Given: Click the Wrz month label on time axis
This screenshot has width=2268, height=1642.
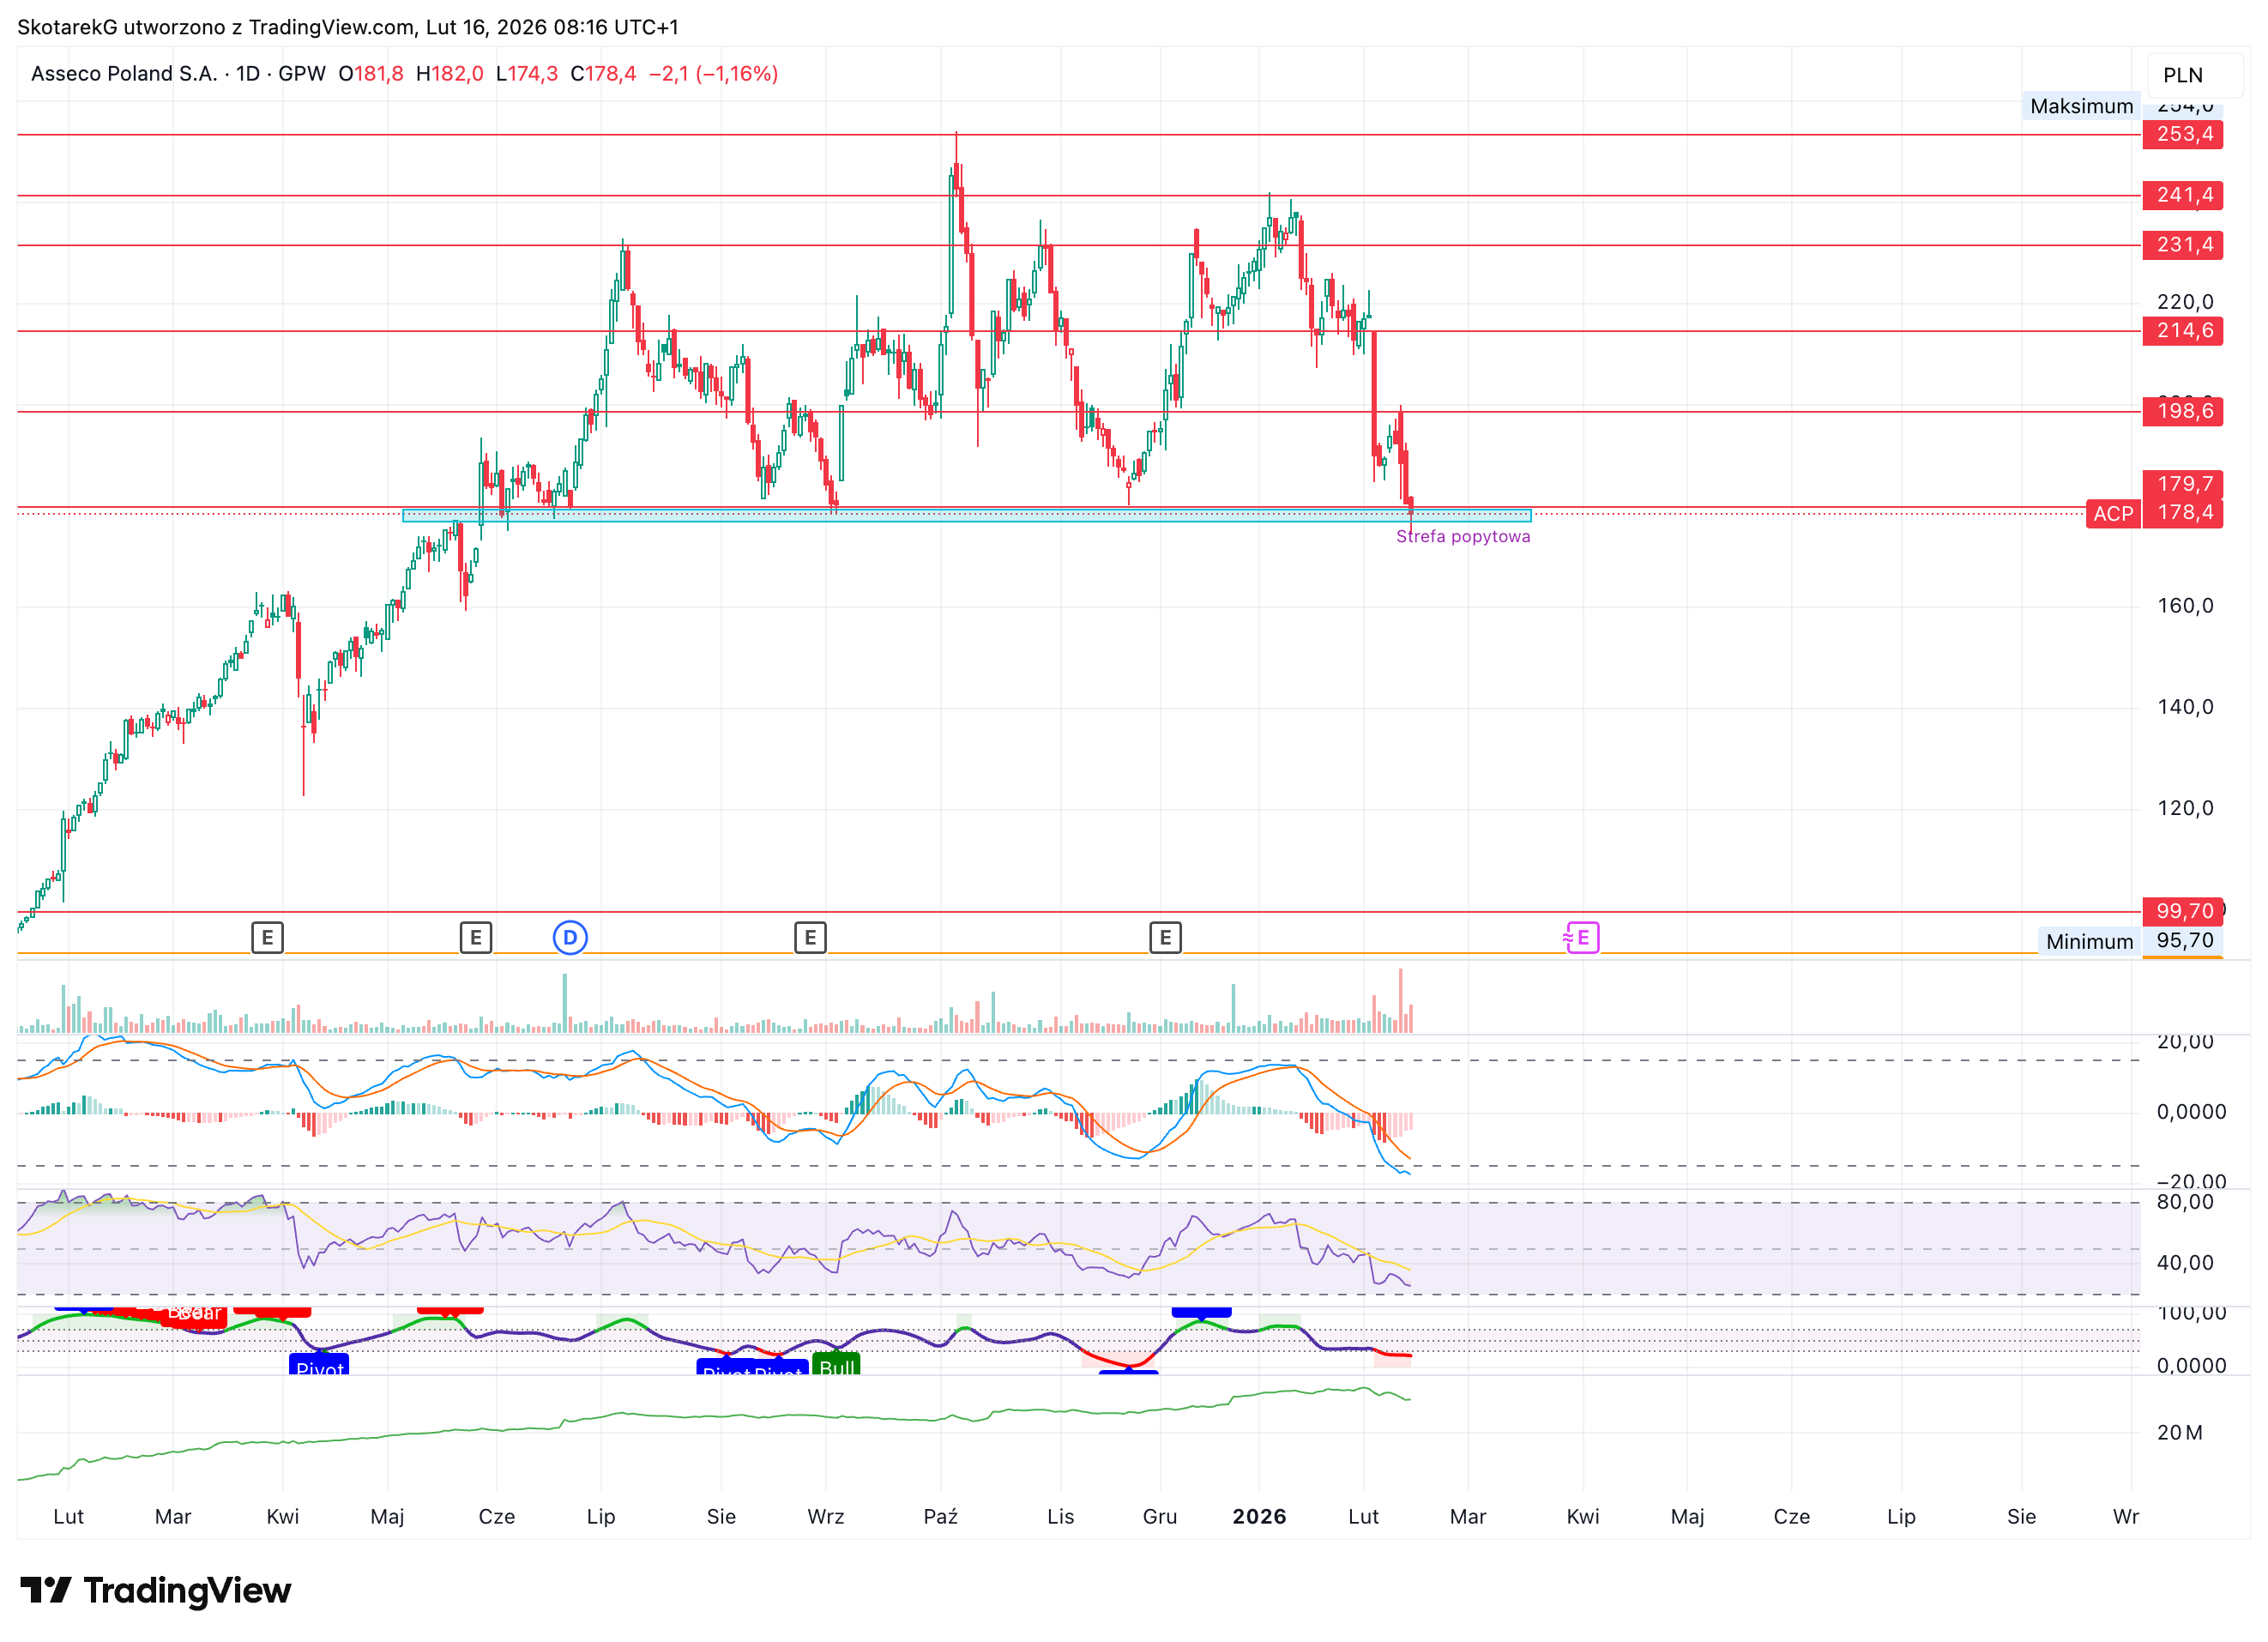Looking at the screenshot, I should coord(826,1516).
